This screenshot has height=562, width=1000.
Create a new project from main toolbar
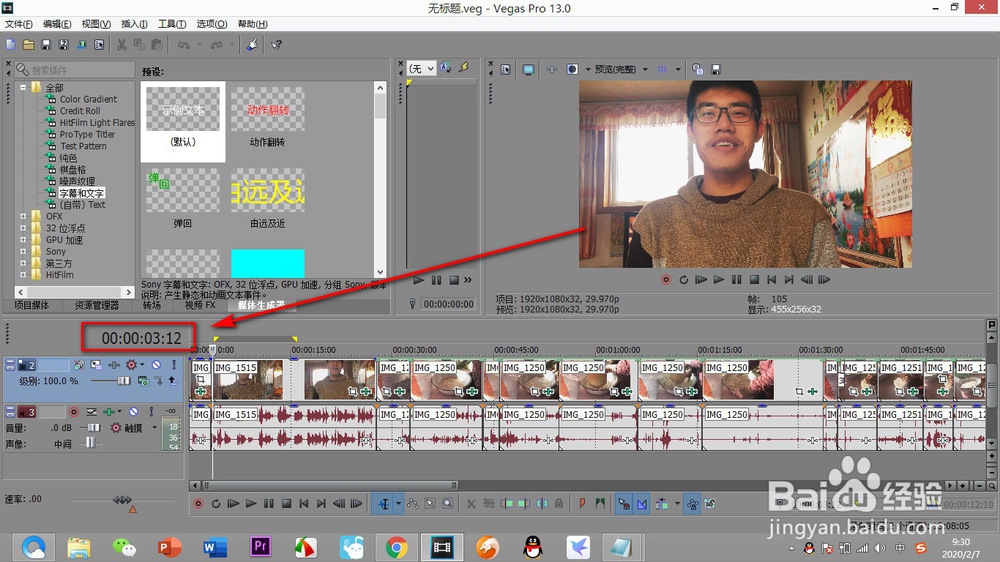[11, 45]
